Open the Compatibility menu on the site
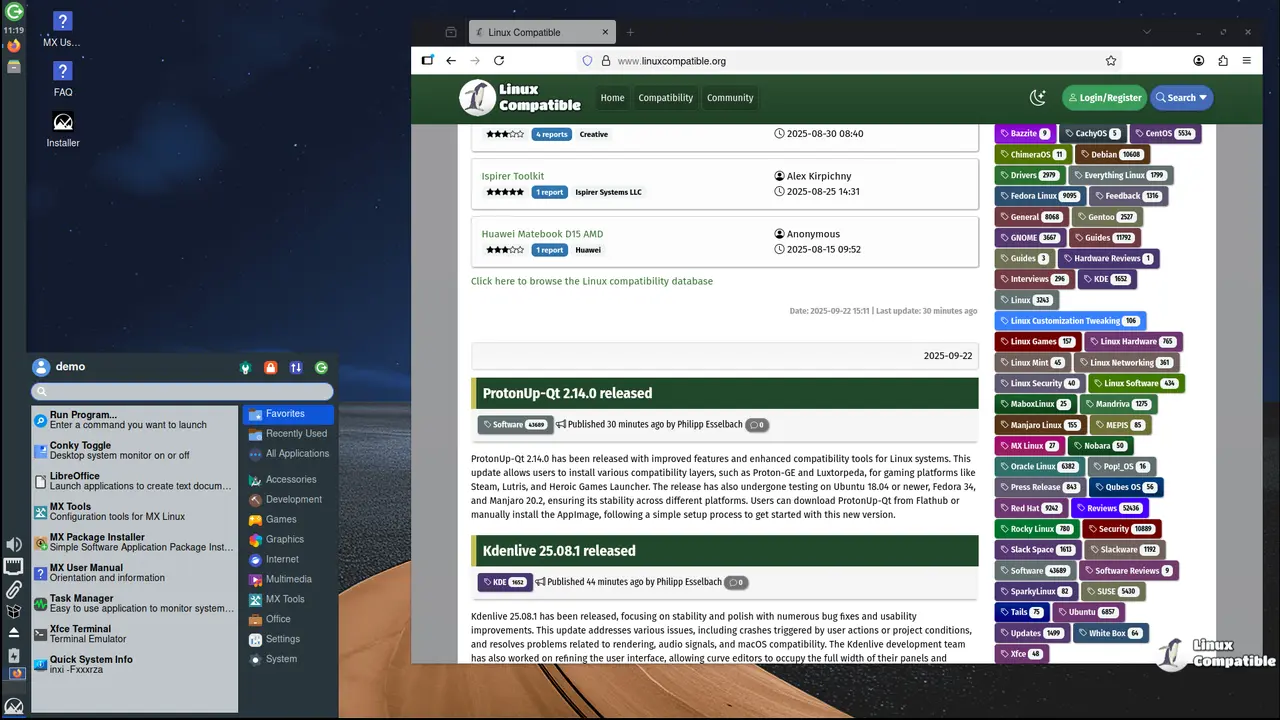1280x720 pixels. pyautogui.click(x=665, y=98)
